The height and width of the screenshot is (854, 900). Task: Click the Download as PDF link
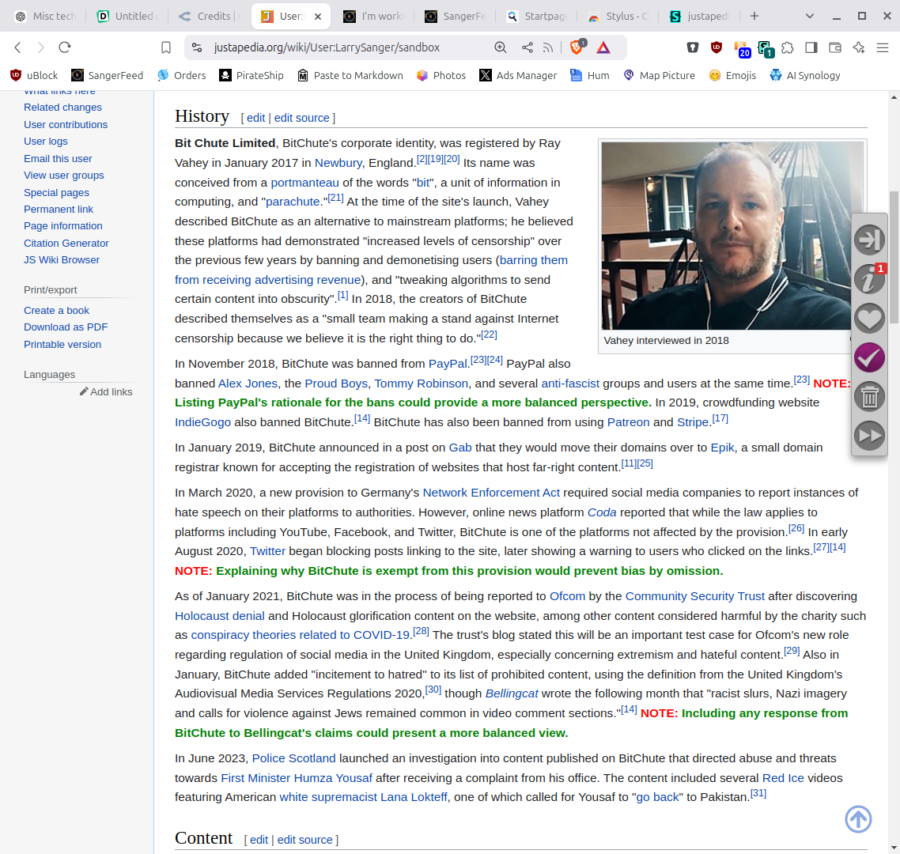65,327
